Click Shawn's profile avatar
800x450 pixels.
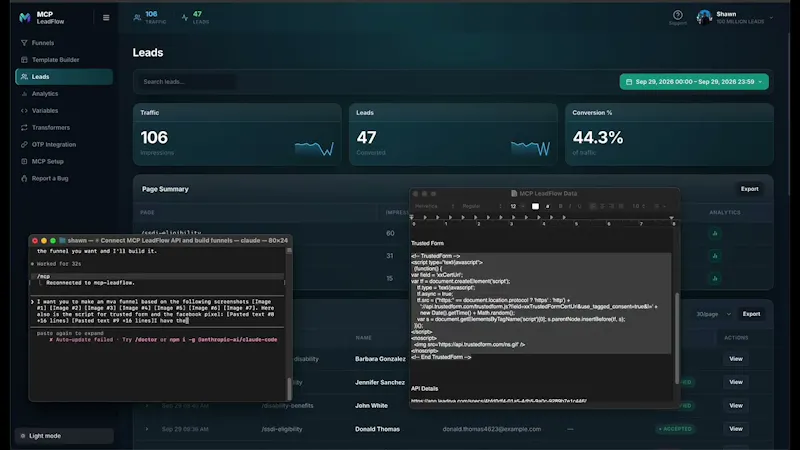click(x=704, y=17)
